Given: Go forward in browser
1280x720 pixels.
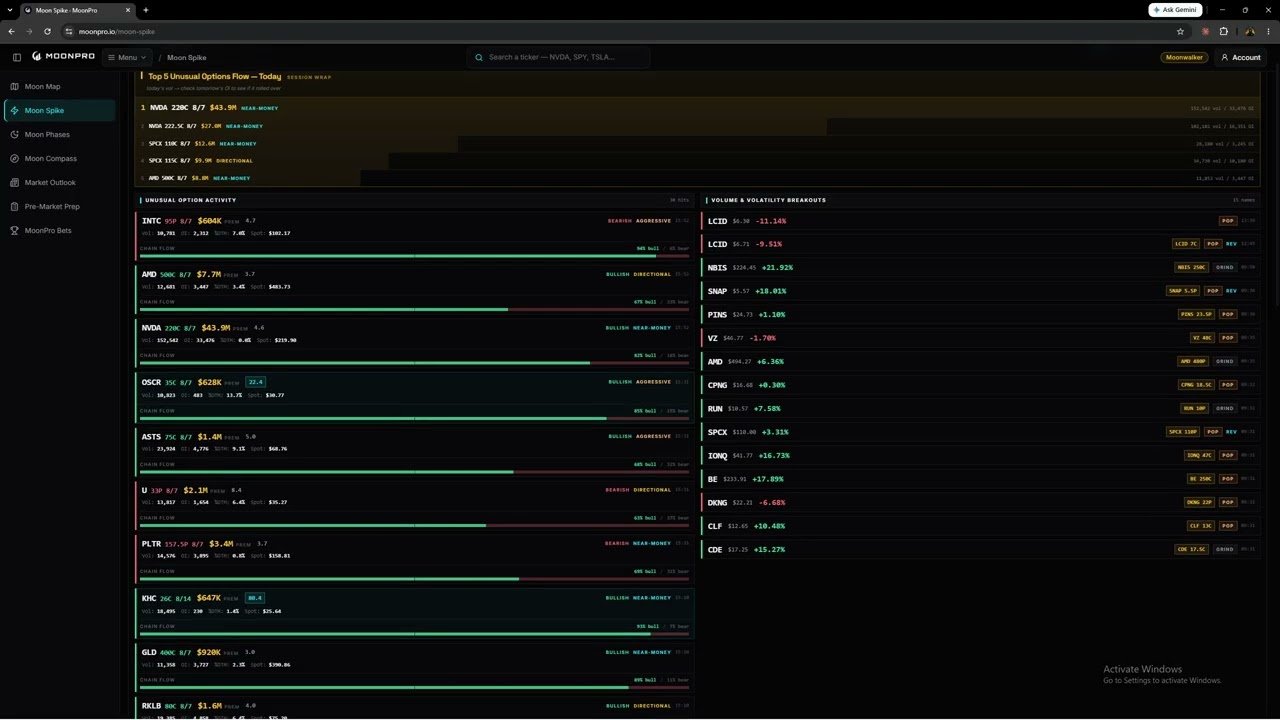Looking at the screenshot, I should 29,31.
